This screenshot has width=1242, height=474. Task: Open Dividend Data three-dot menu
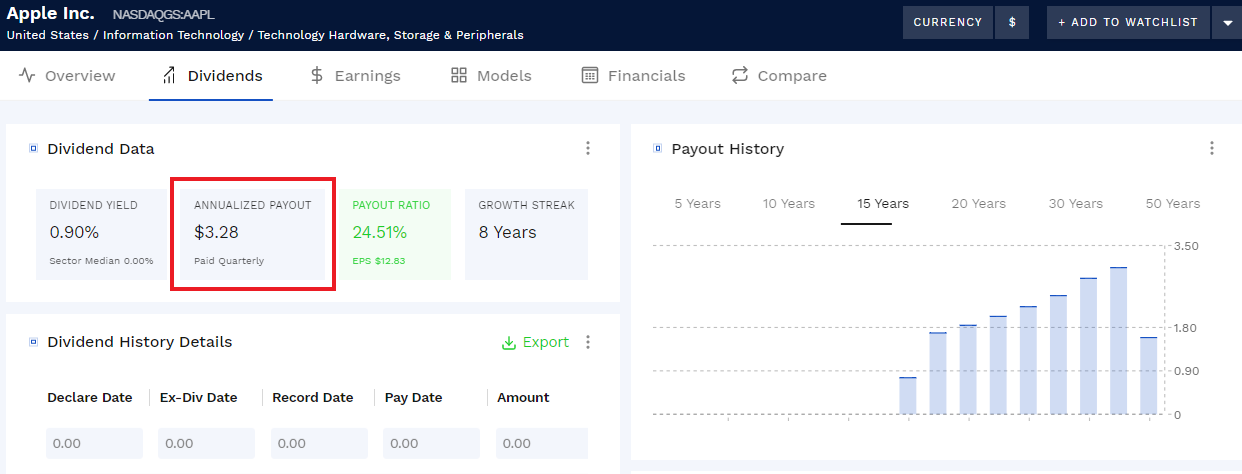[588, 148]
